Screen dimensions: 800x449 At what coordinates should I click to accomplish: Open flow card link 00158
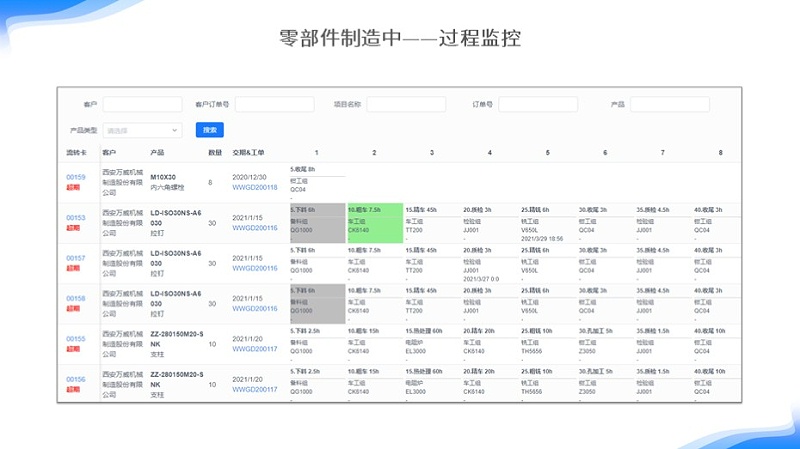coord(76,298)
